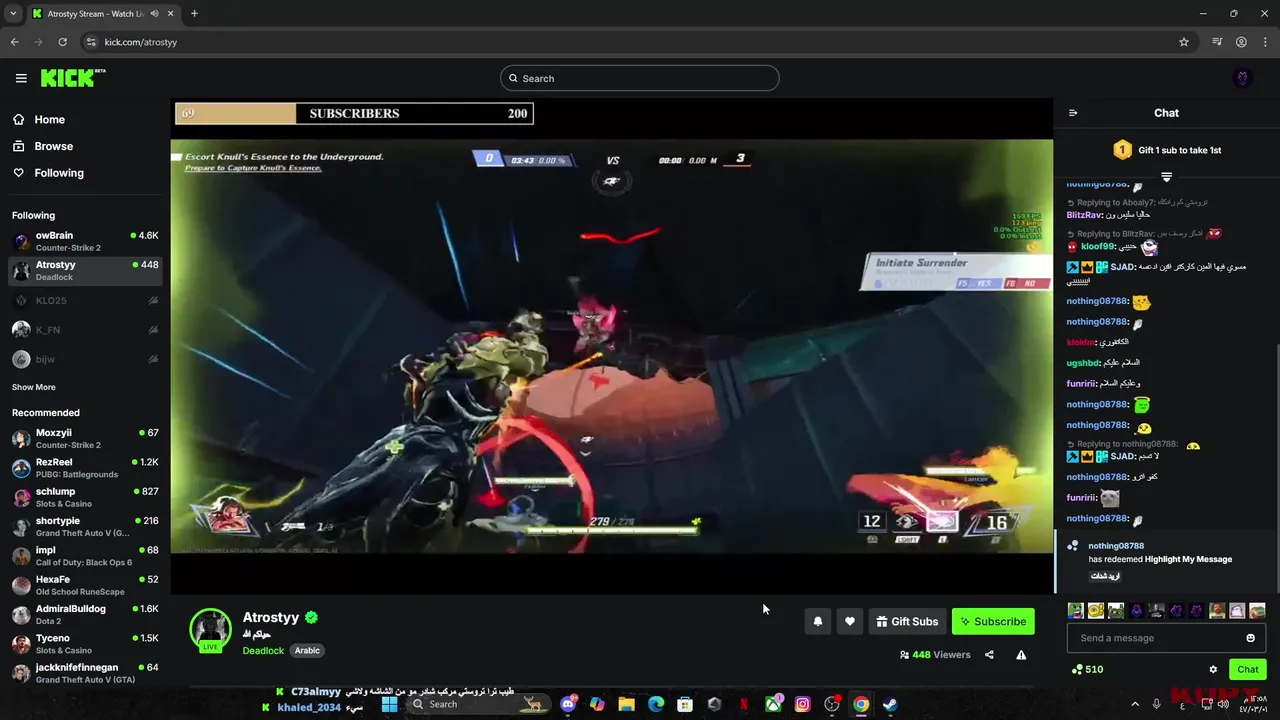Click the Gift Subs button
This screenshot has width=1280, height=720.
(907, 621)
